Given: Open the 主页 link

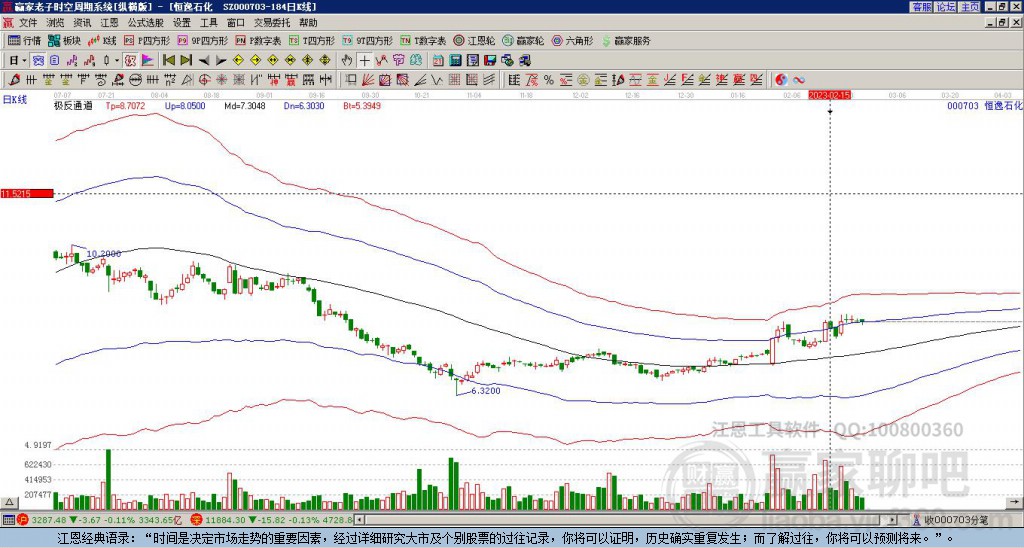Looking at the screenshot, I should (970, 6).
